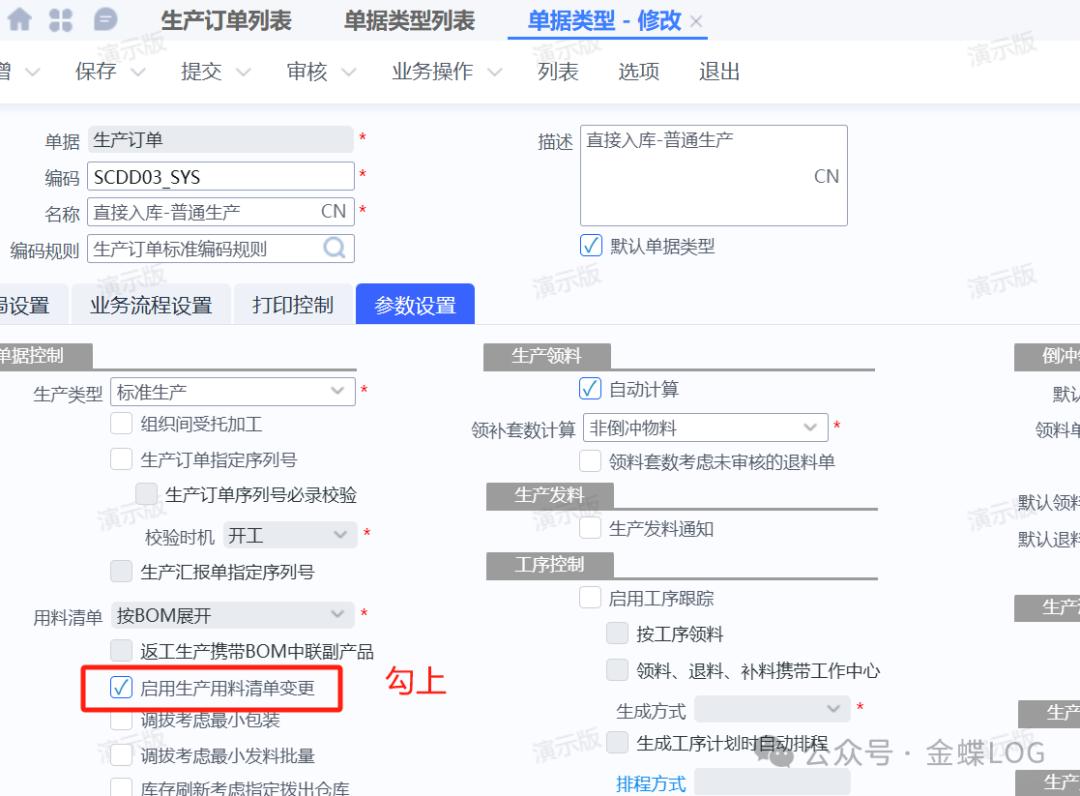Close the 单据类型 - 修改 tab
The height and width of the screenshot is (796, 1080).
coord(697,21)
